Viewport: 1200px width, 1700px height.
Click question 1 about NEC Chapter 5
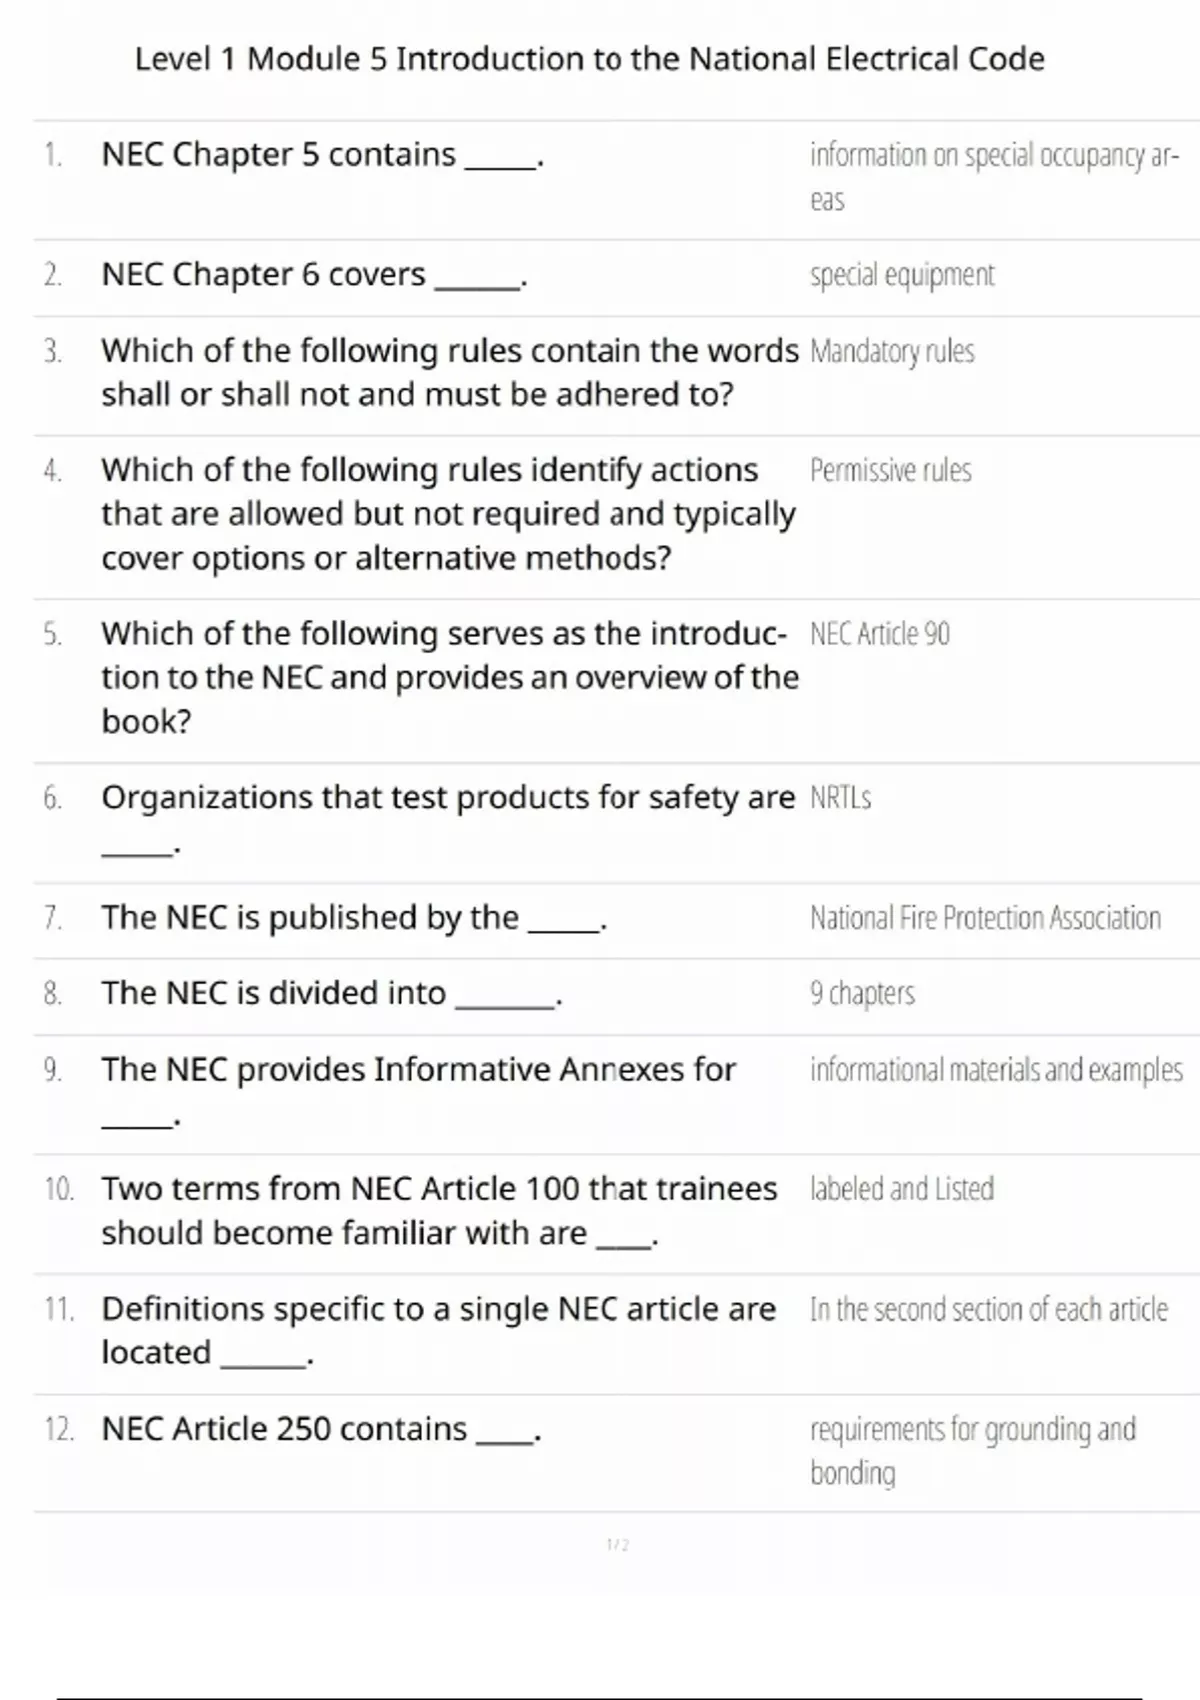[x=322, y=155]
